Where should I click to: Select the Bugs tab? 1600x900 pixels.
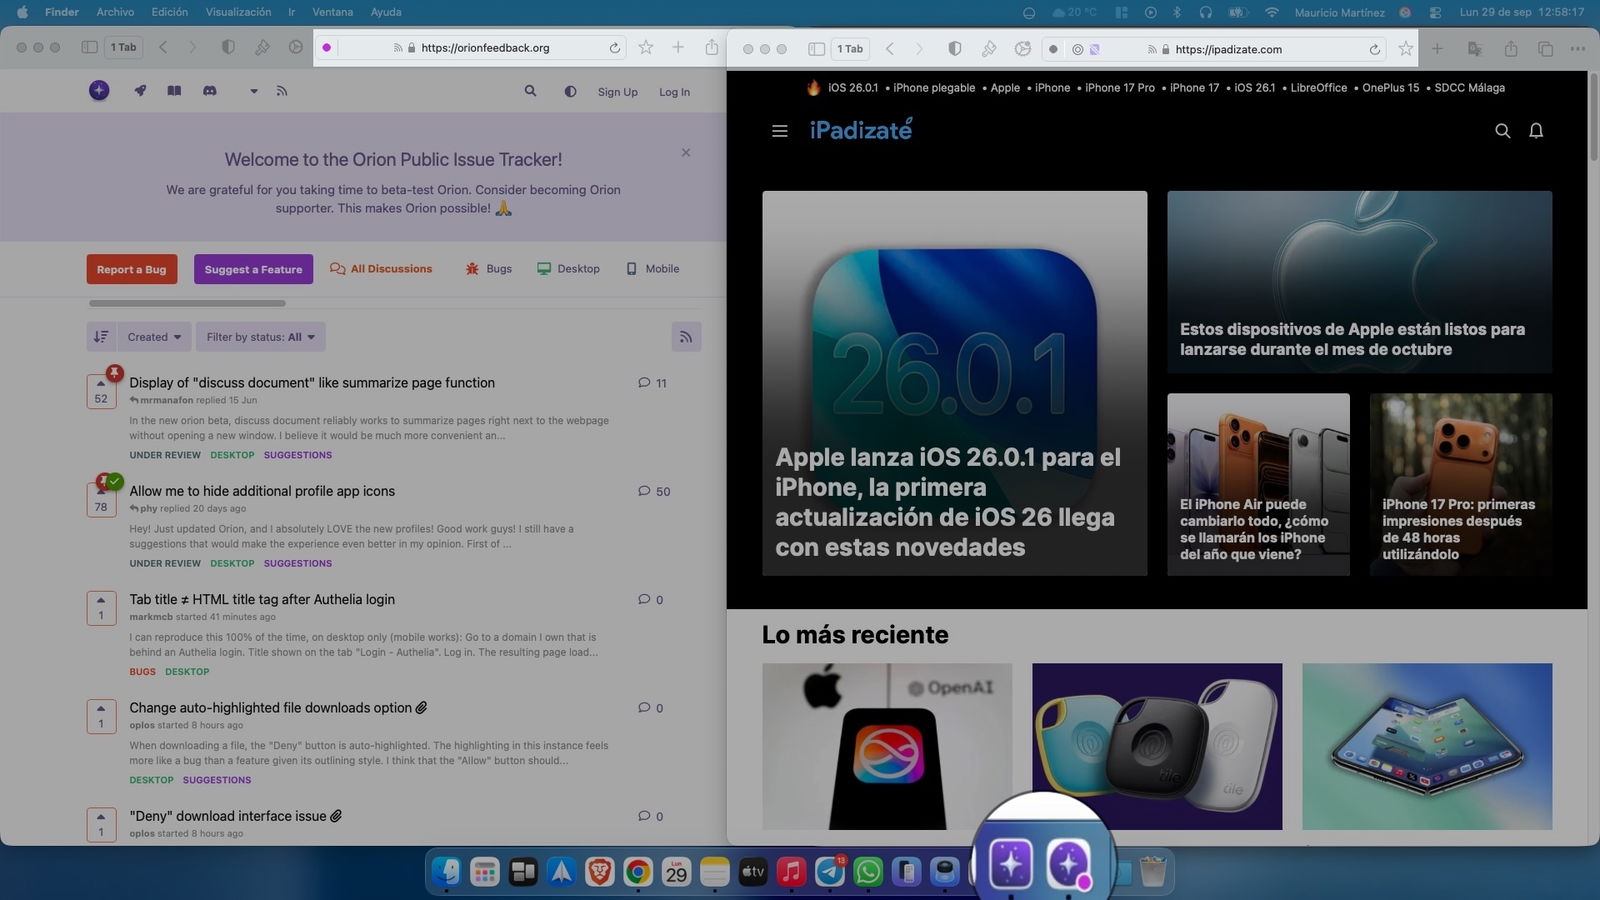(488, 269)
